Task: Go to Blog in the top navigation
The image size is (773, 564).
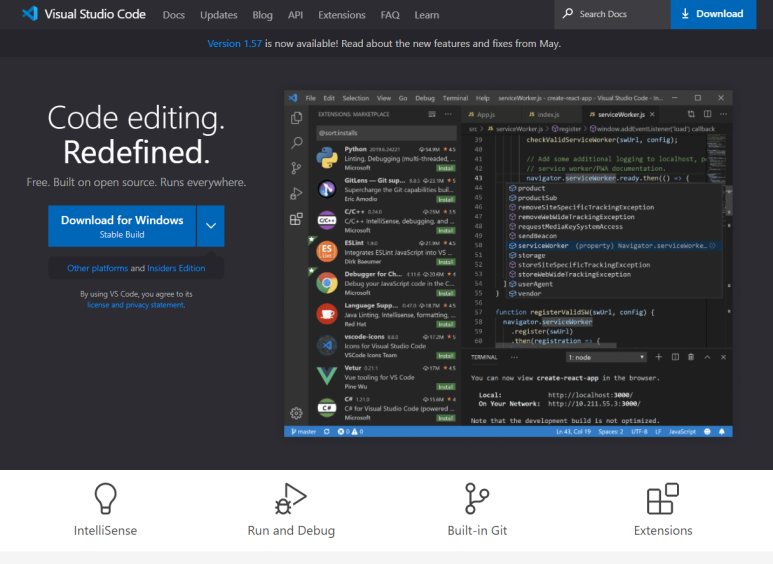Action: [x=262, y=15]
